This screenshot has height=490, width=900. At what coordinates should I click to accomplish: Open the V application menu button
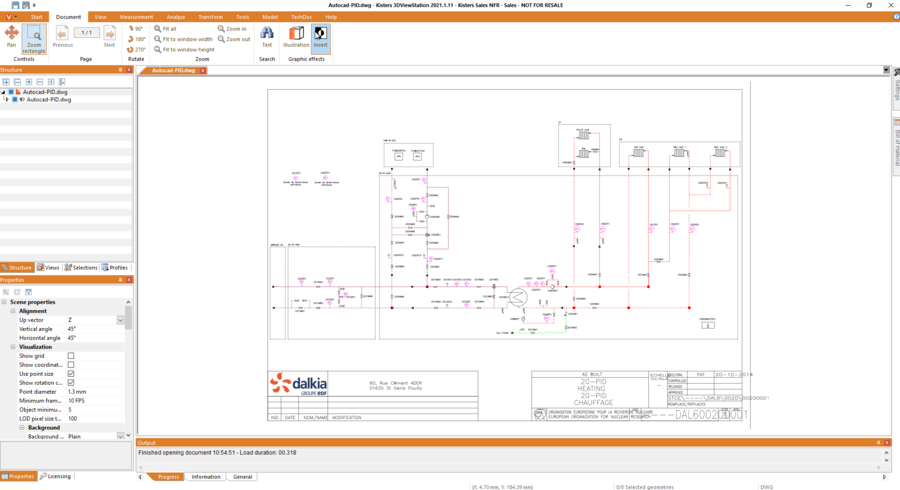pyautogui.click(x=9, y=17)
